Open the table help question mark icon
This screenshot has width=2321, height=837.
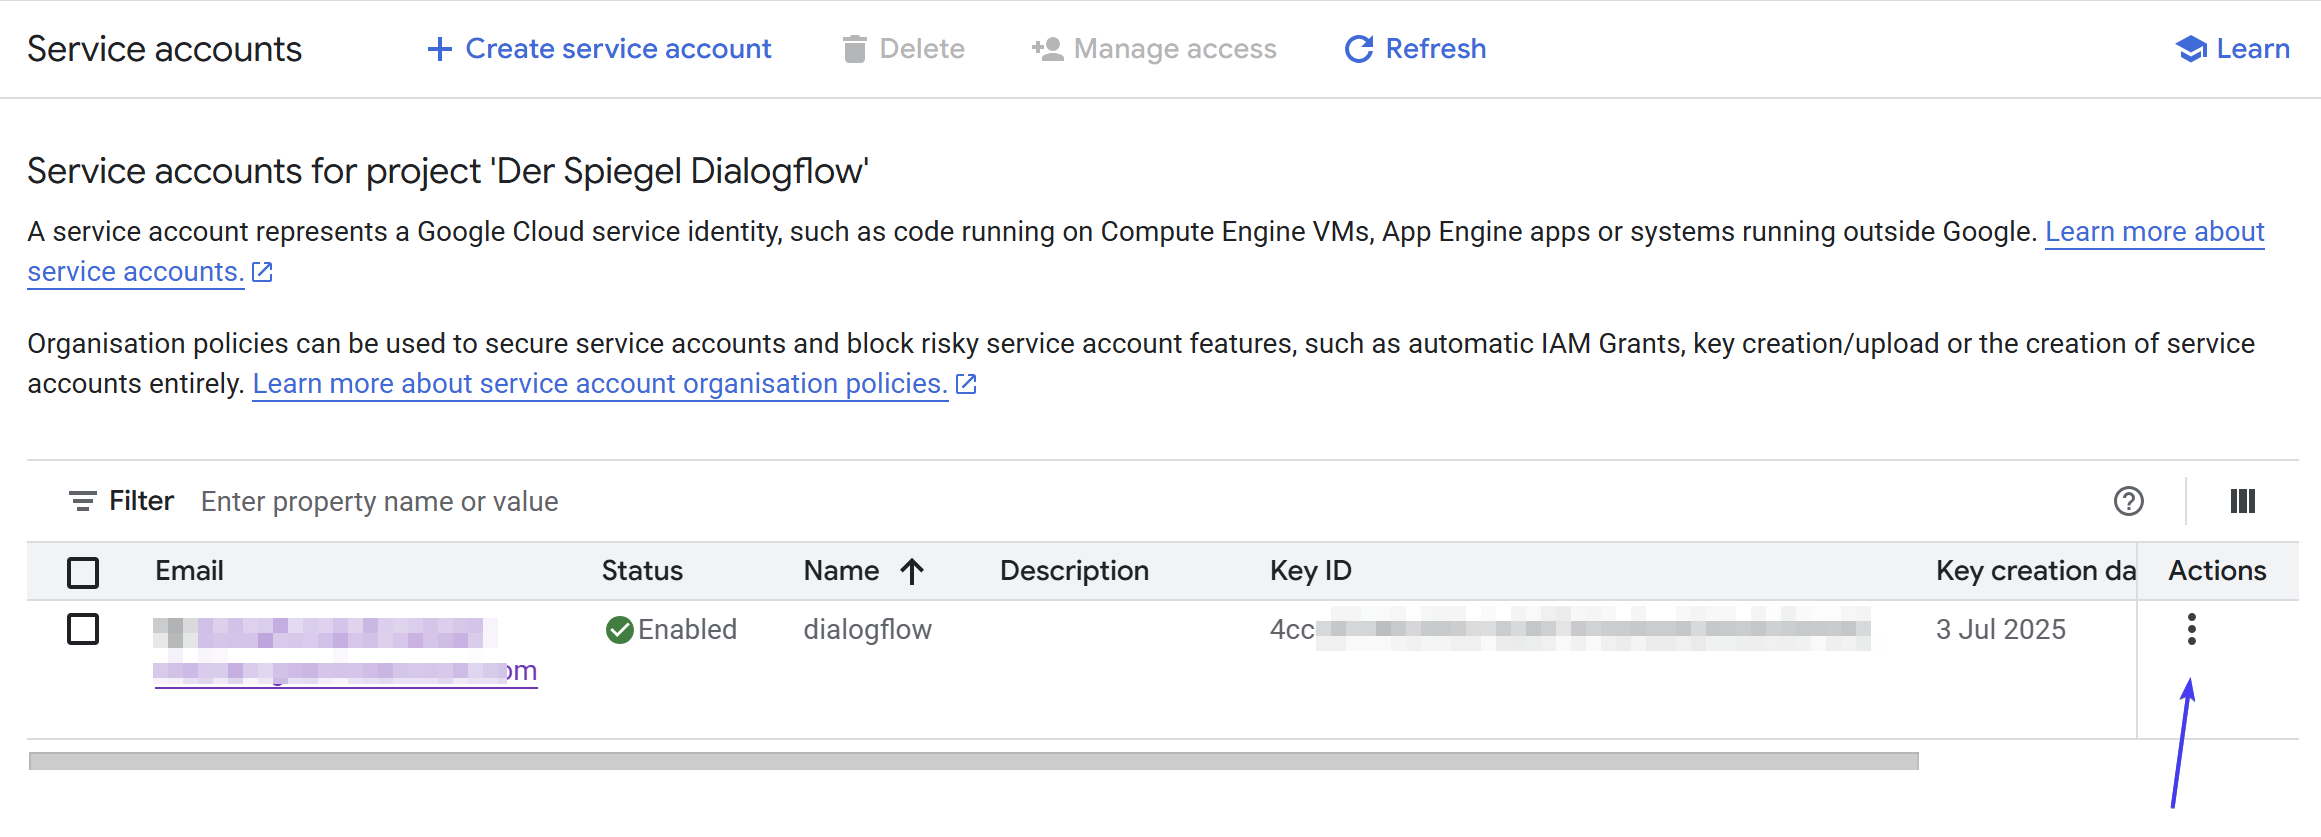point(2128,501)
